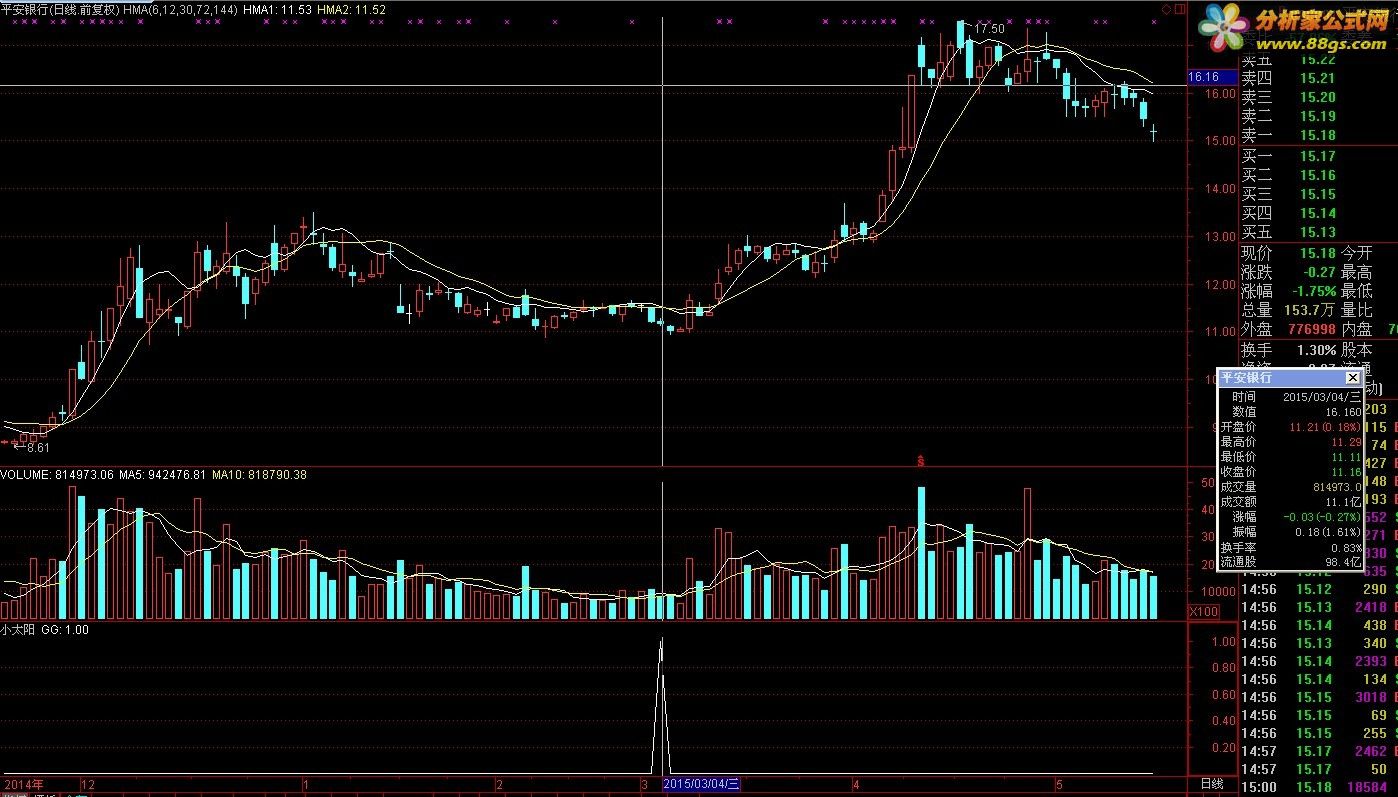The height and width of the screenshot is (797, 1398).
Task: Click the X100 volume scale label
Action: point(1203,611)
